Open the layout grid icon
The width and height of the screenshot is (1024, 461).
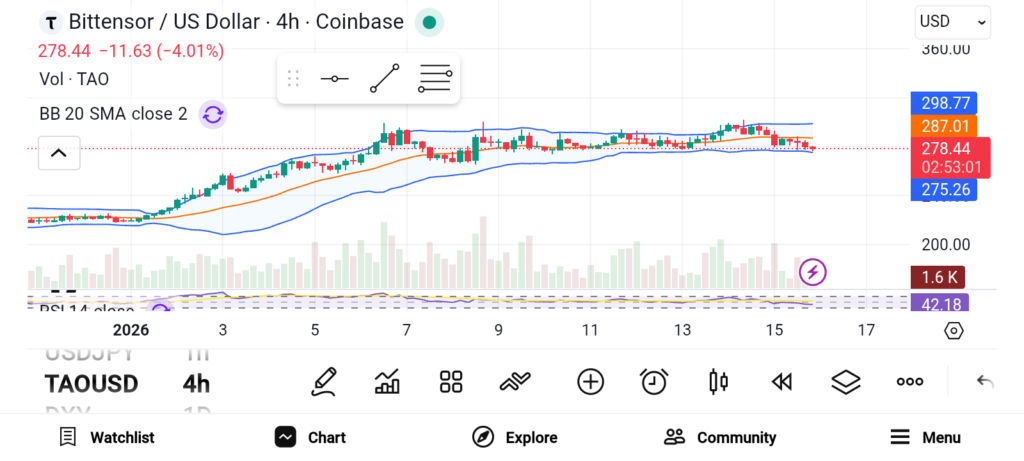(451, 382)
